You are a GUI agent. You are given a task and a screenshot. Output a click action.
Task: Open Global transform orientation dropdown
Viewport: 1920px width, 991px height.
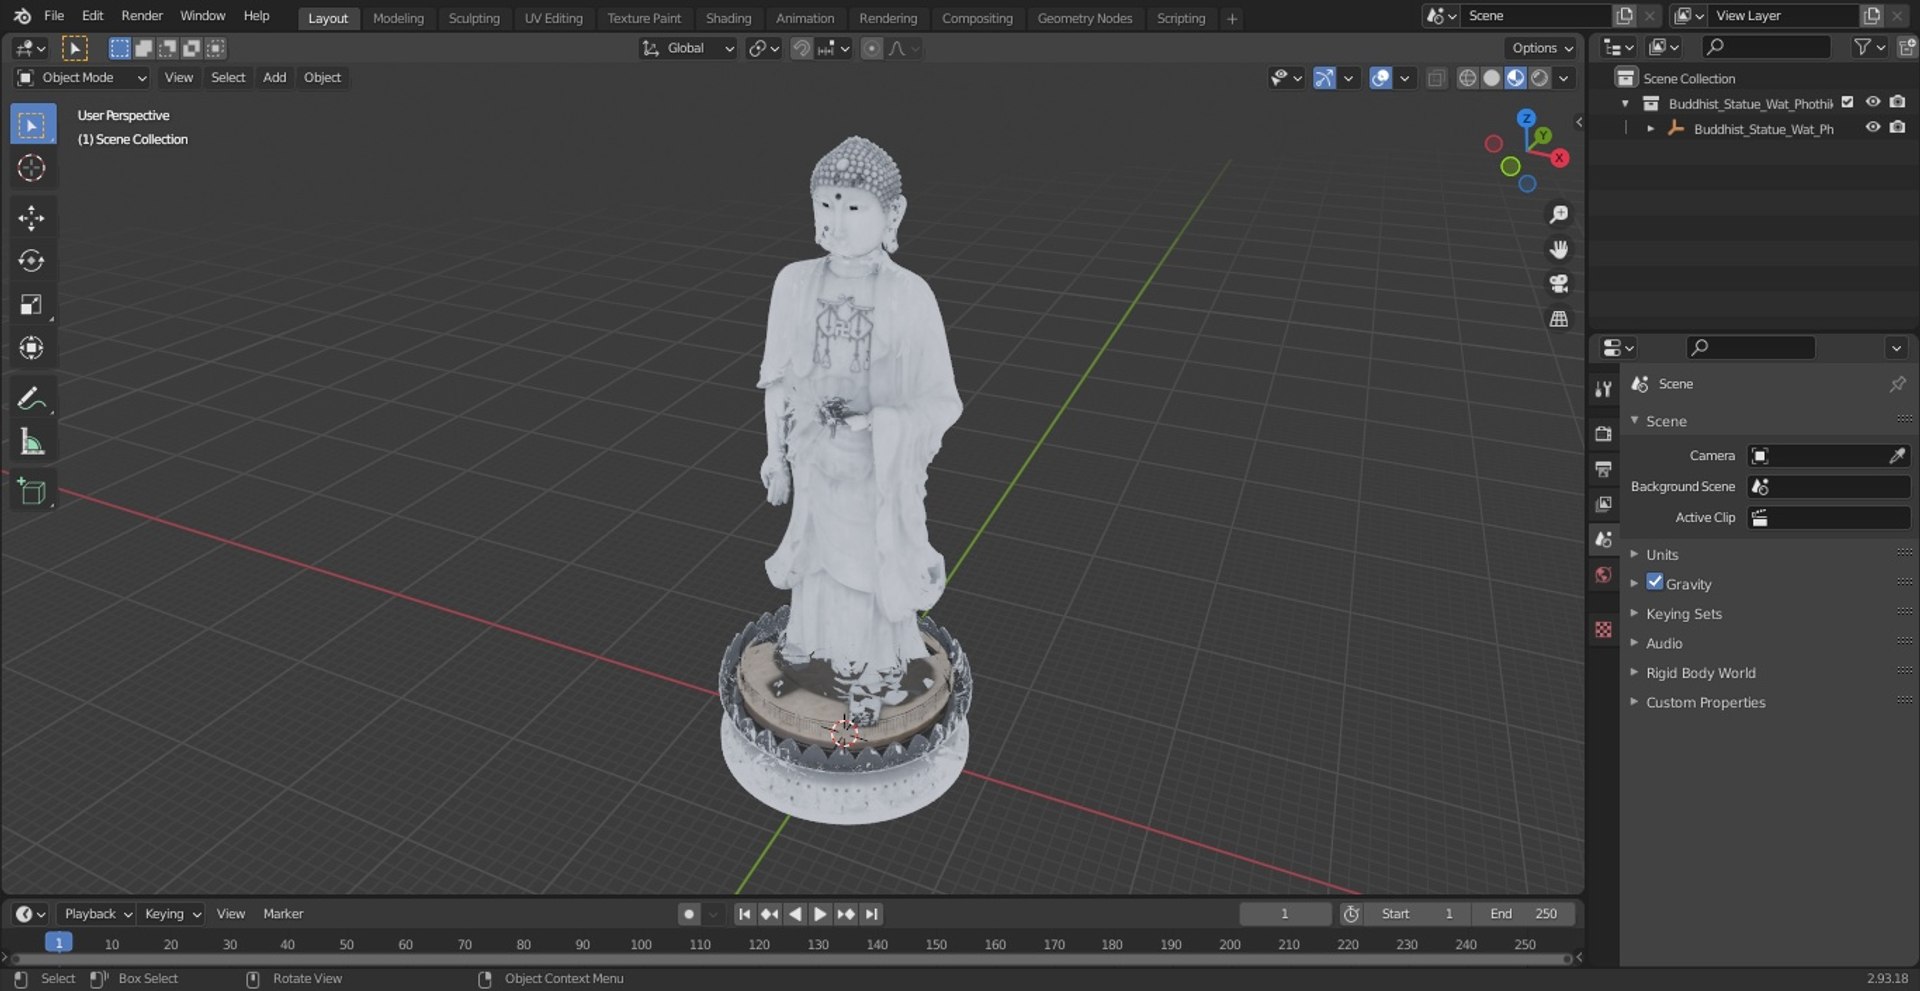tap(688, 48)
